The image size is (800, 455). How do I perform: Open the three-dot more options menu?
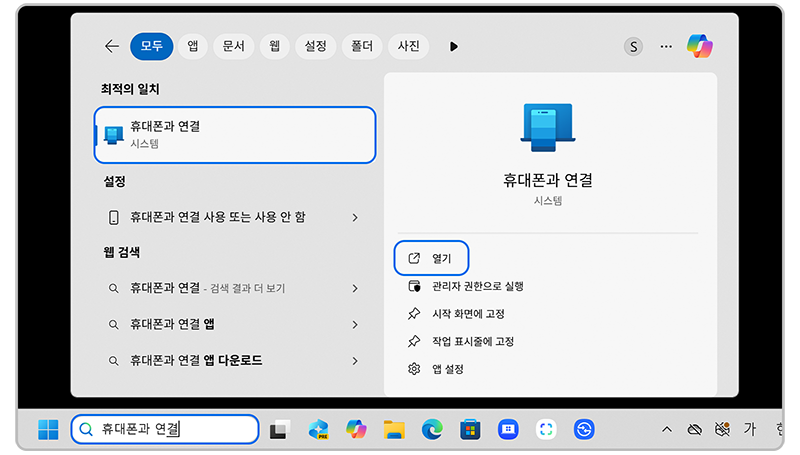(666, 46)
